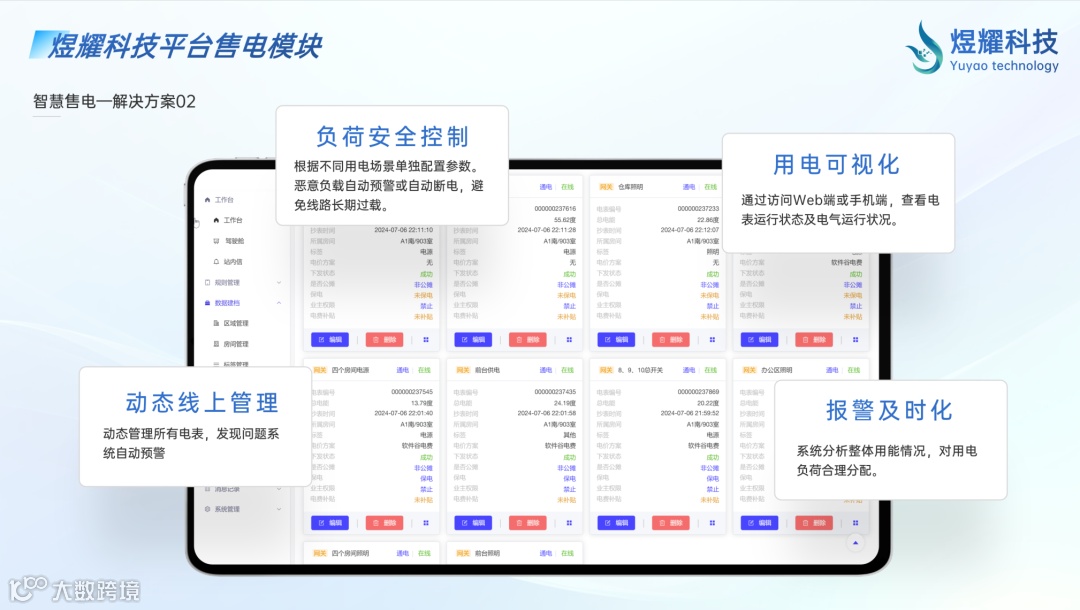Image resolution: width=1080 pixels, height=610 pixels.
Task: Open grid menu on 前台供电 card
Action: (x=569, y=523)
